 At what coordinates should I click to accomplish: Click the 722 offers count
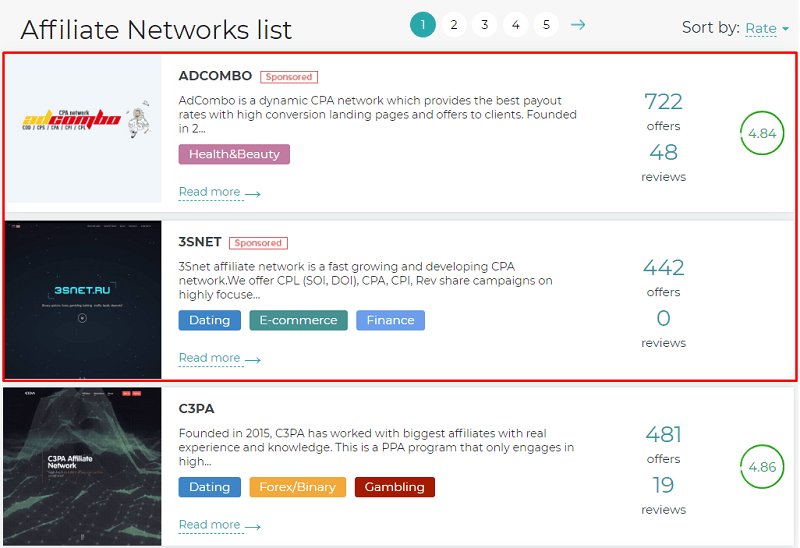tap(663, 102)
